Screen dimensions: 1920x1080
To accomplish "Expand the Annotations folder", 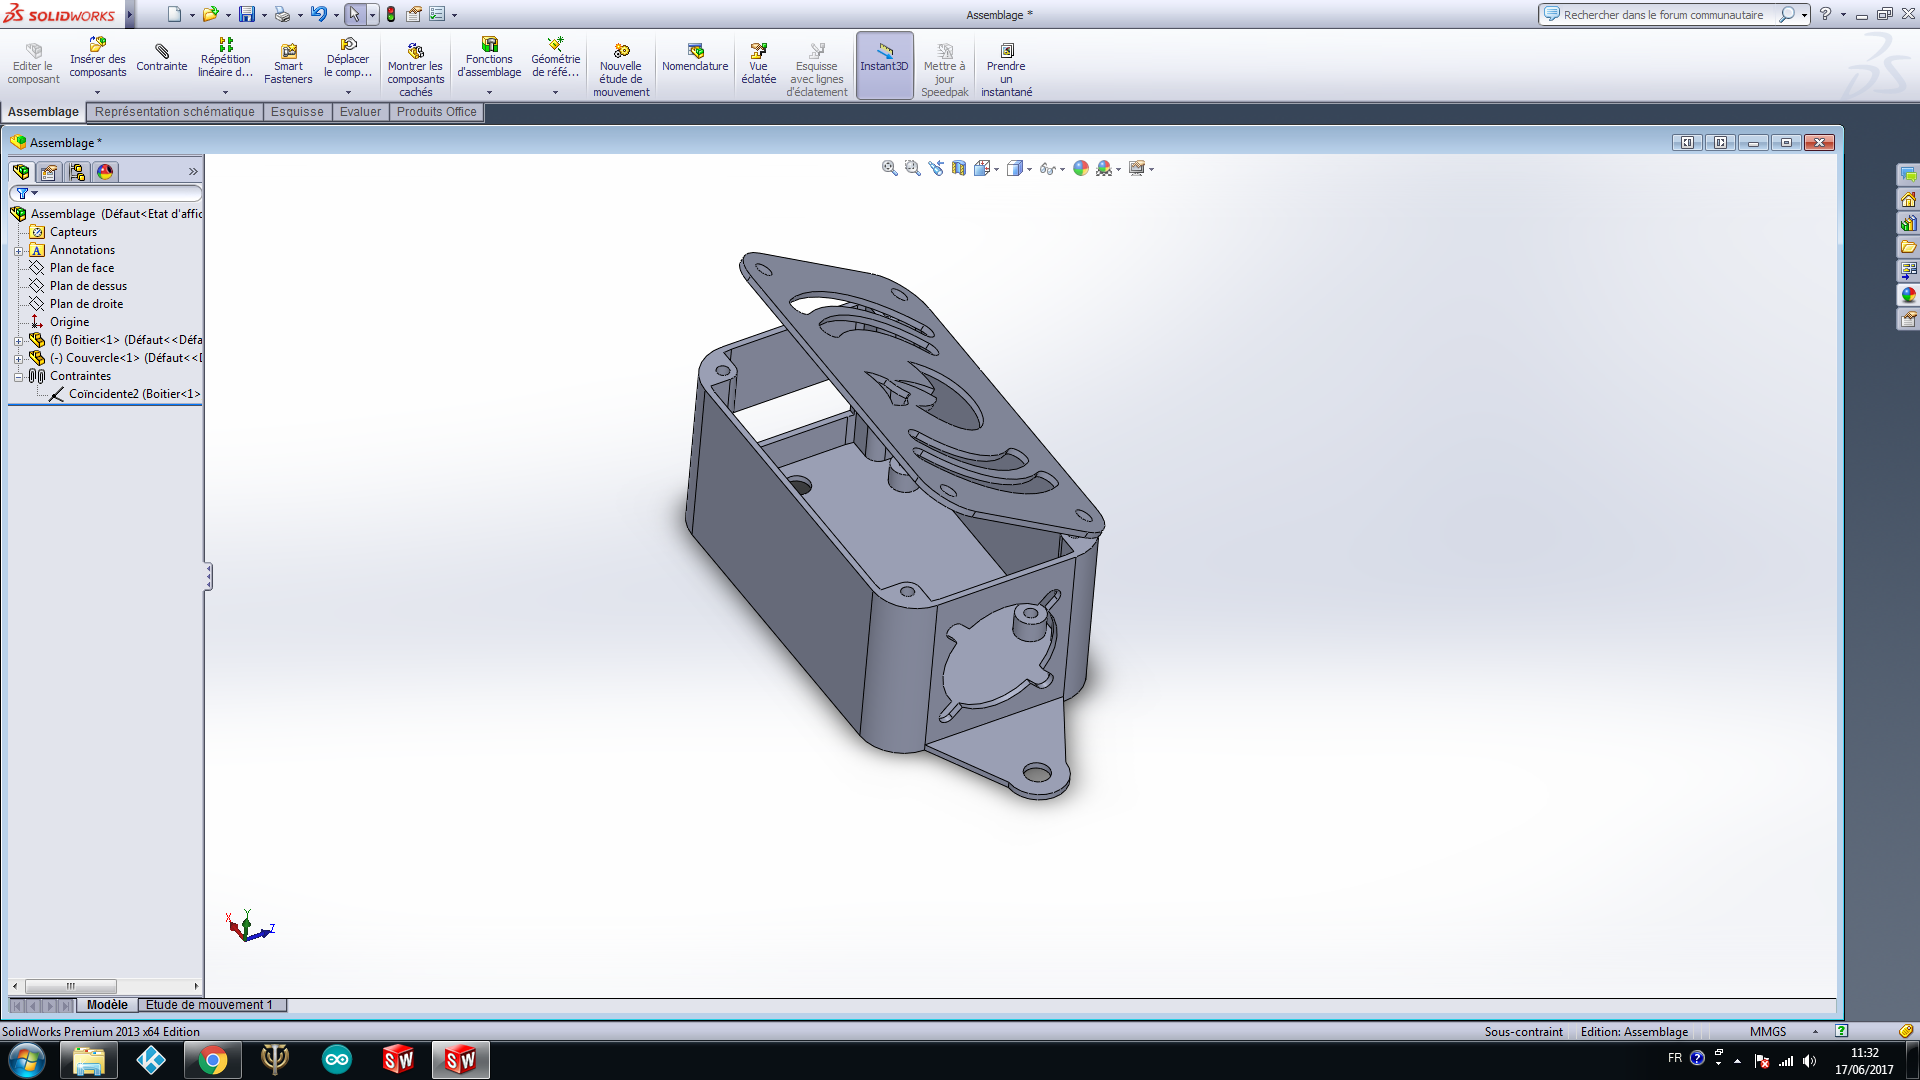I will tap(18, 250).
